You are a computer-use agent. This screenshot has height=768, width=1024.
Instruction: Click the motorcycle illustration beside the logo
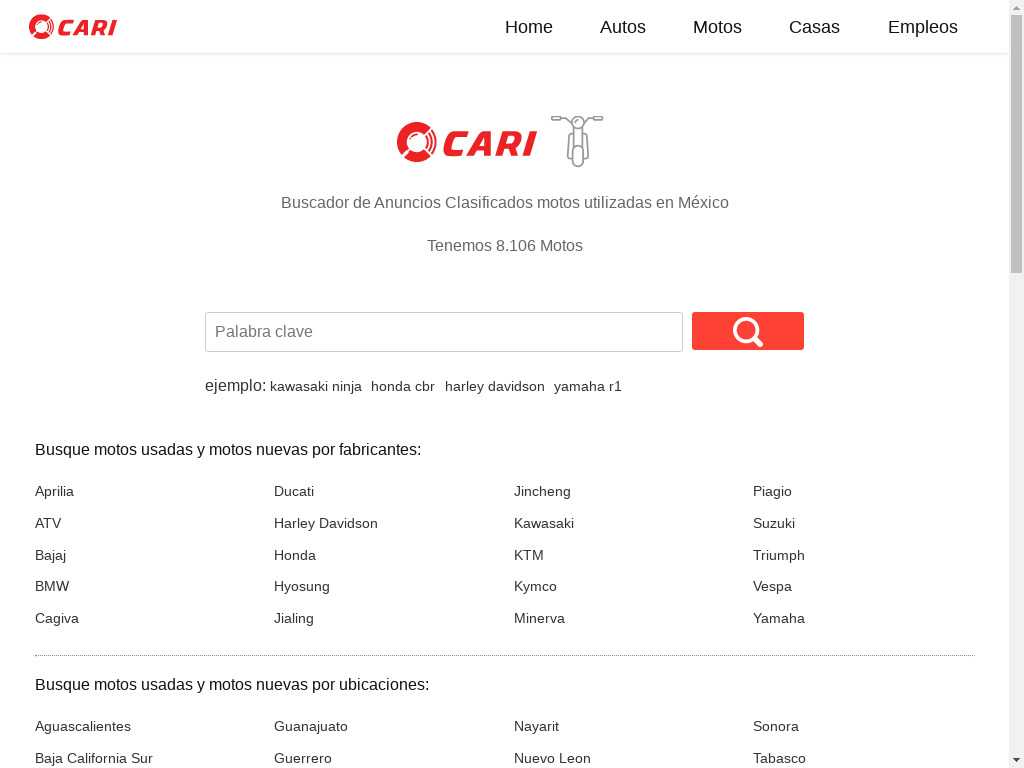577,140
